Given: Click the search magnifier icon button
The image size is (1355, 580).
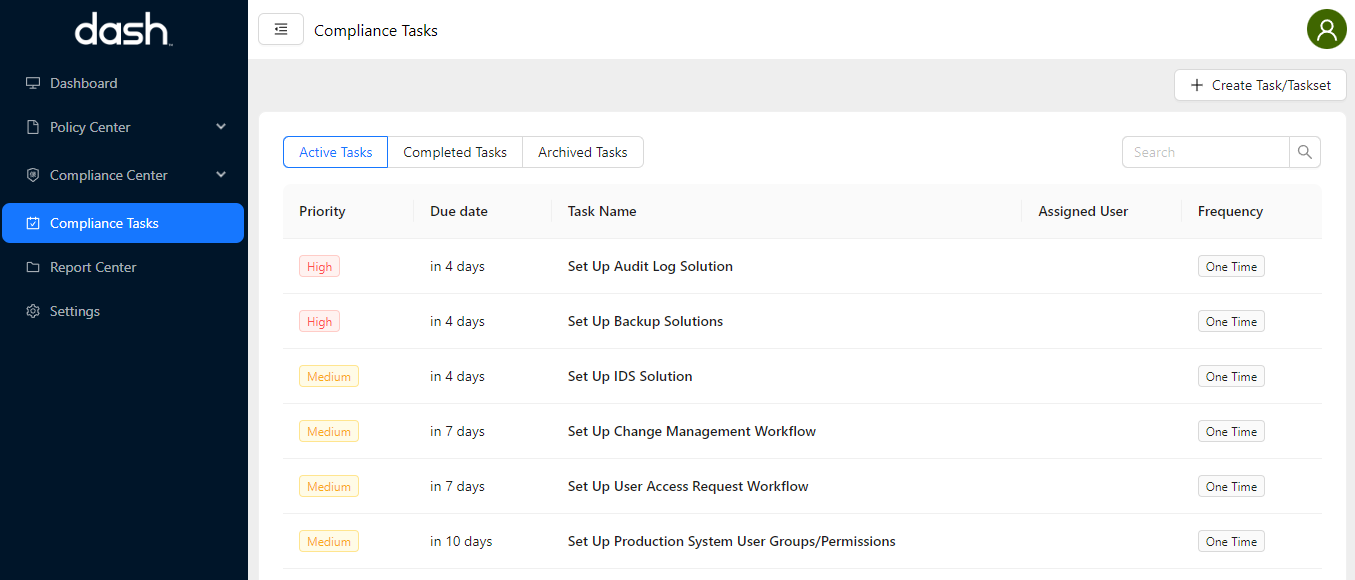Looking at the screenshot, I should pos(1304,152).
